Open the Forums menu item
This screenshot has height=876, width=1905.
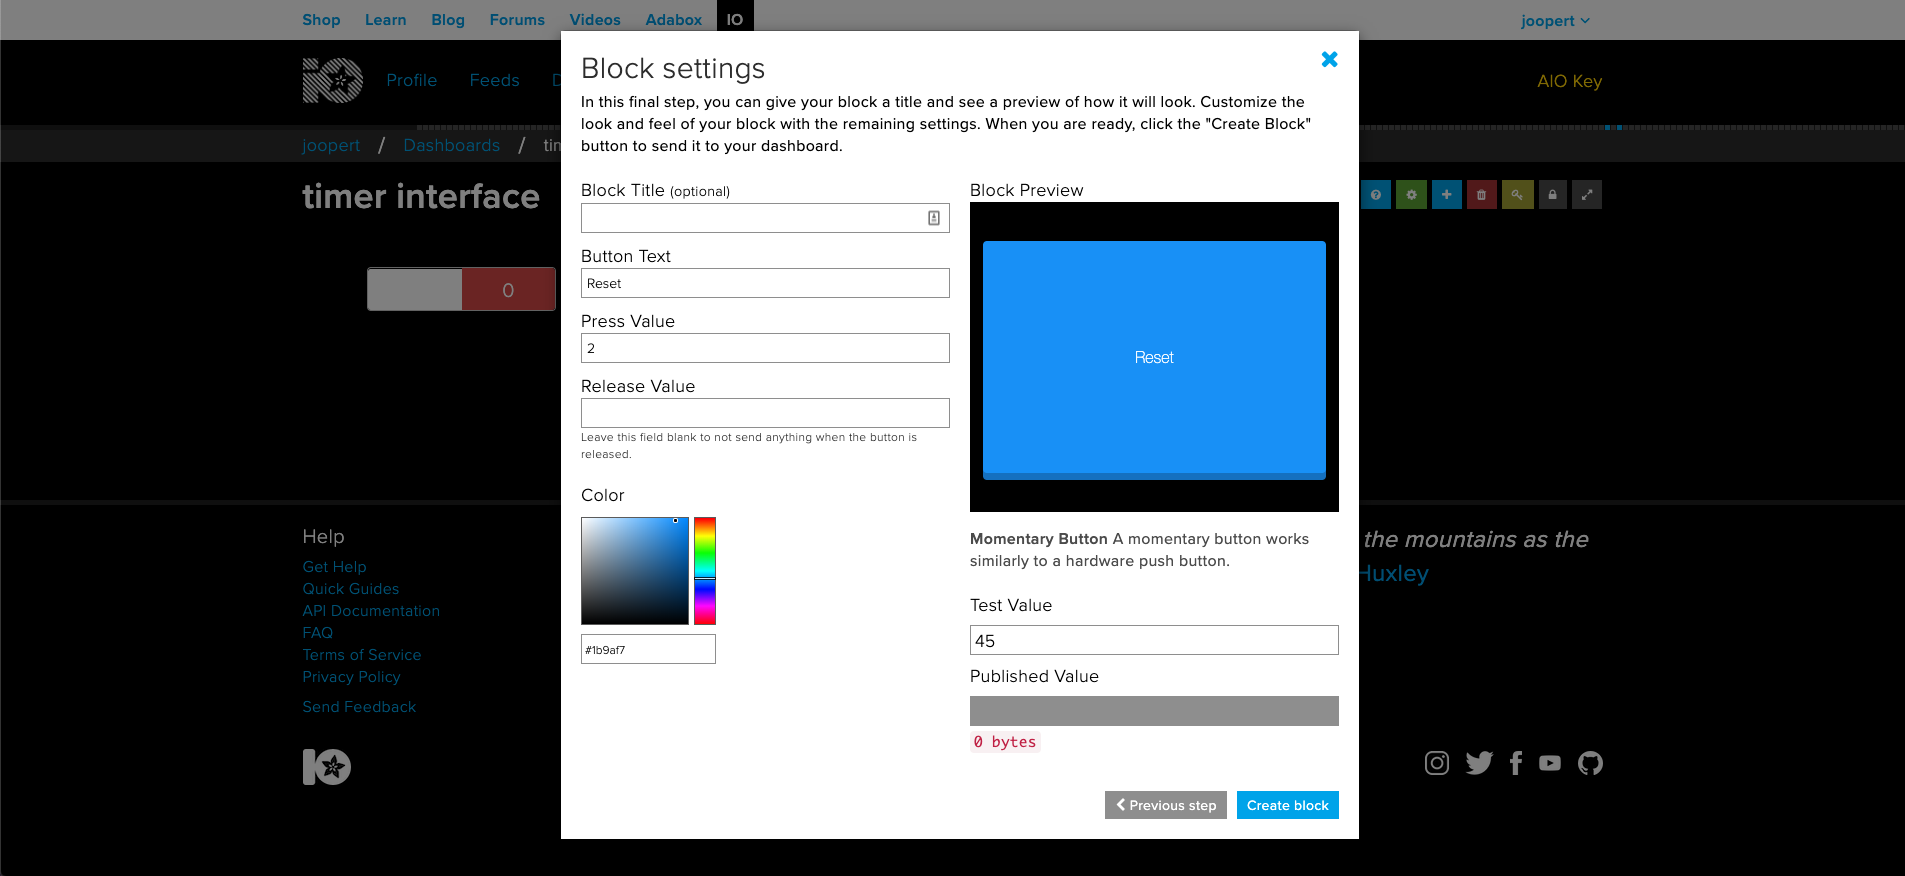(x=517, y=20)
